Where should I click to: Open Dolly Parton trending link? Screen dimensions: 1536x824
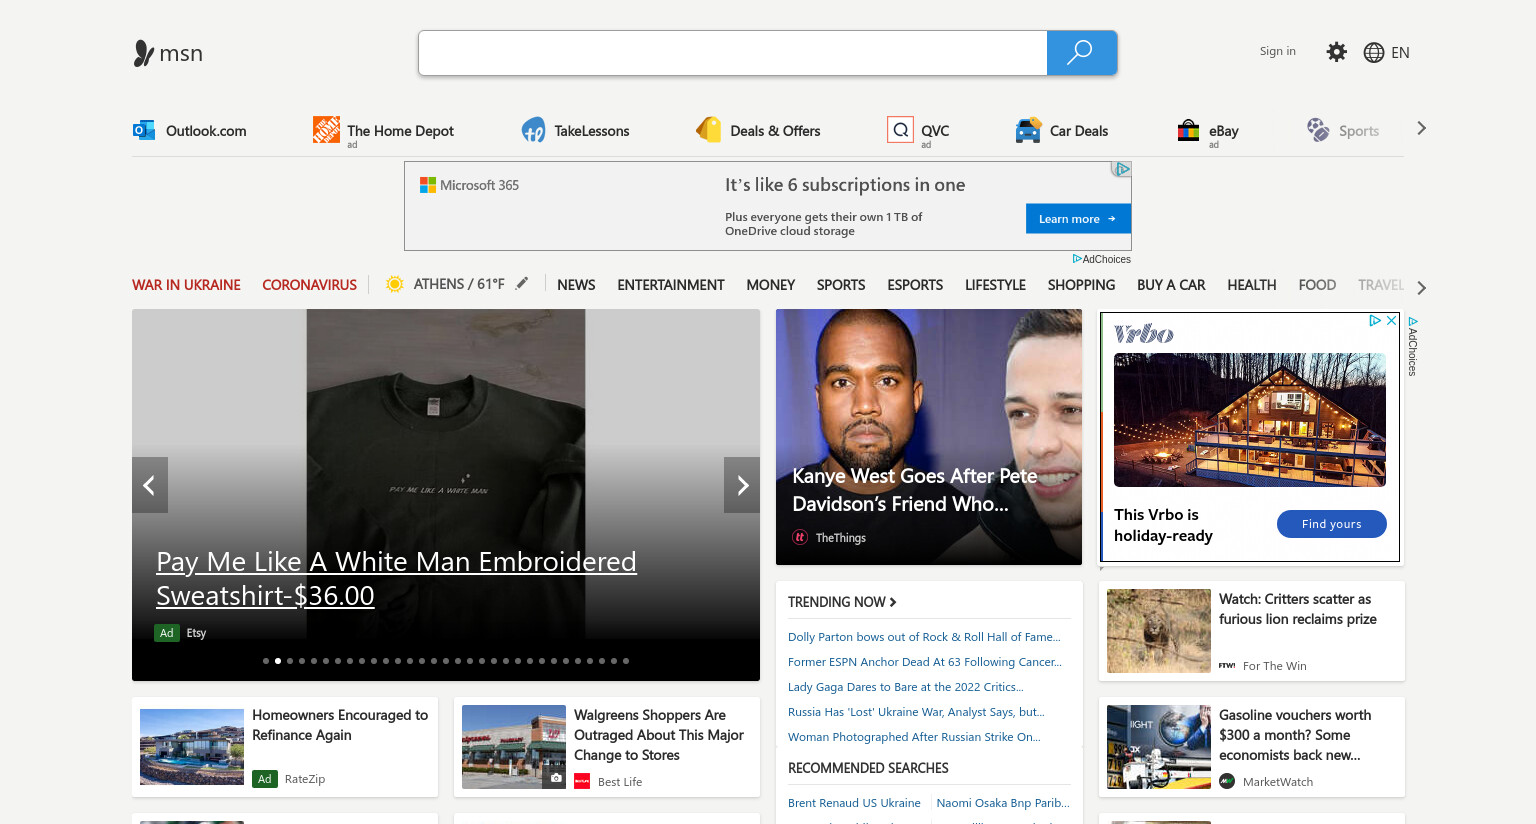click(x=924, y=637)
